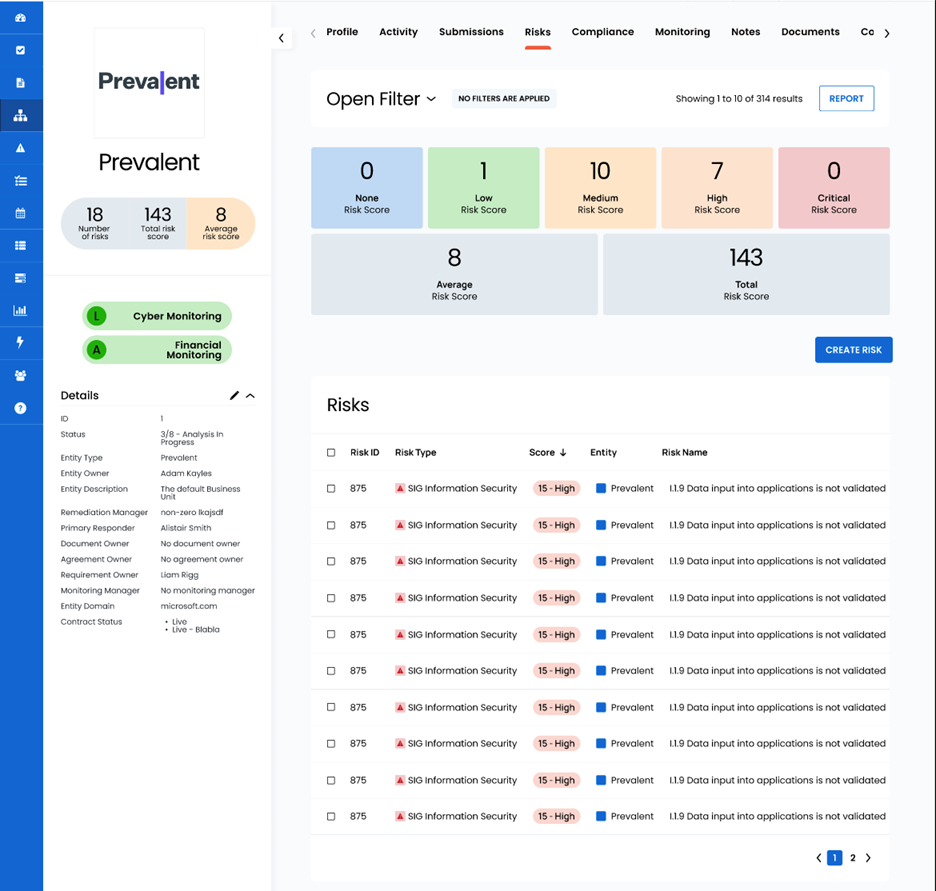The height and width of the screenshot is (891, 936).
Task: Collapse the entity side panel with left chevron
Action: (281, 38)
